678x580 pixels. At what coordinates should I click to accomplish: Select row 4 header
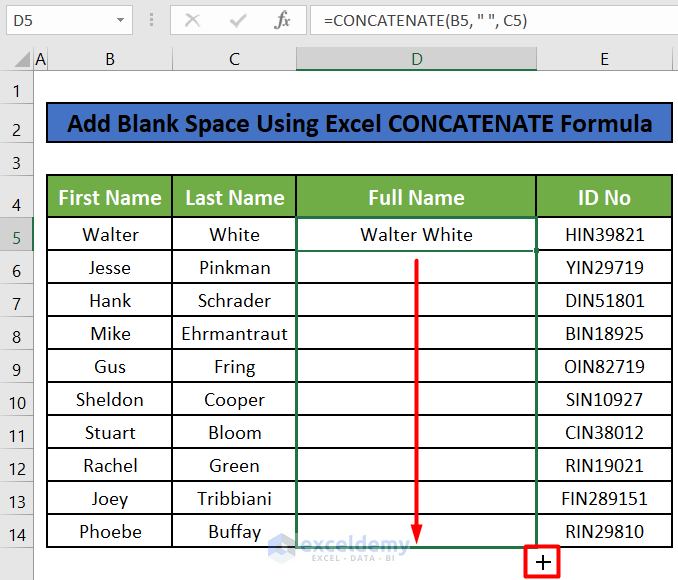[x=16, y=197]
